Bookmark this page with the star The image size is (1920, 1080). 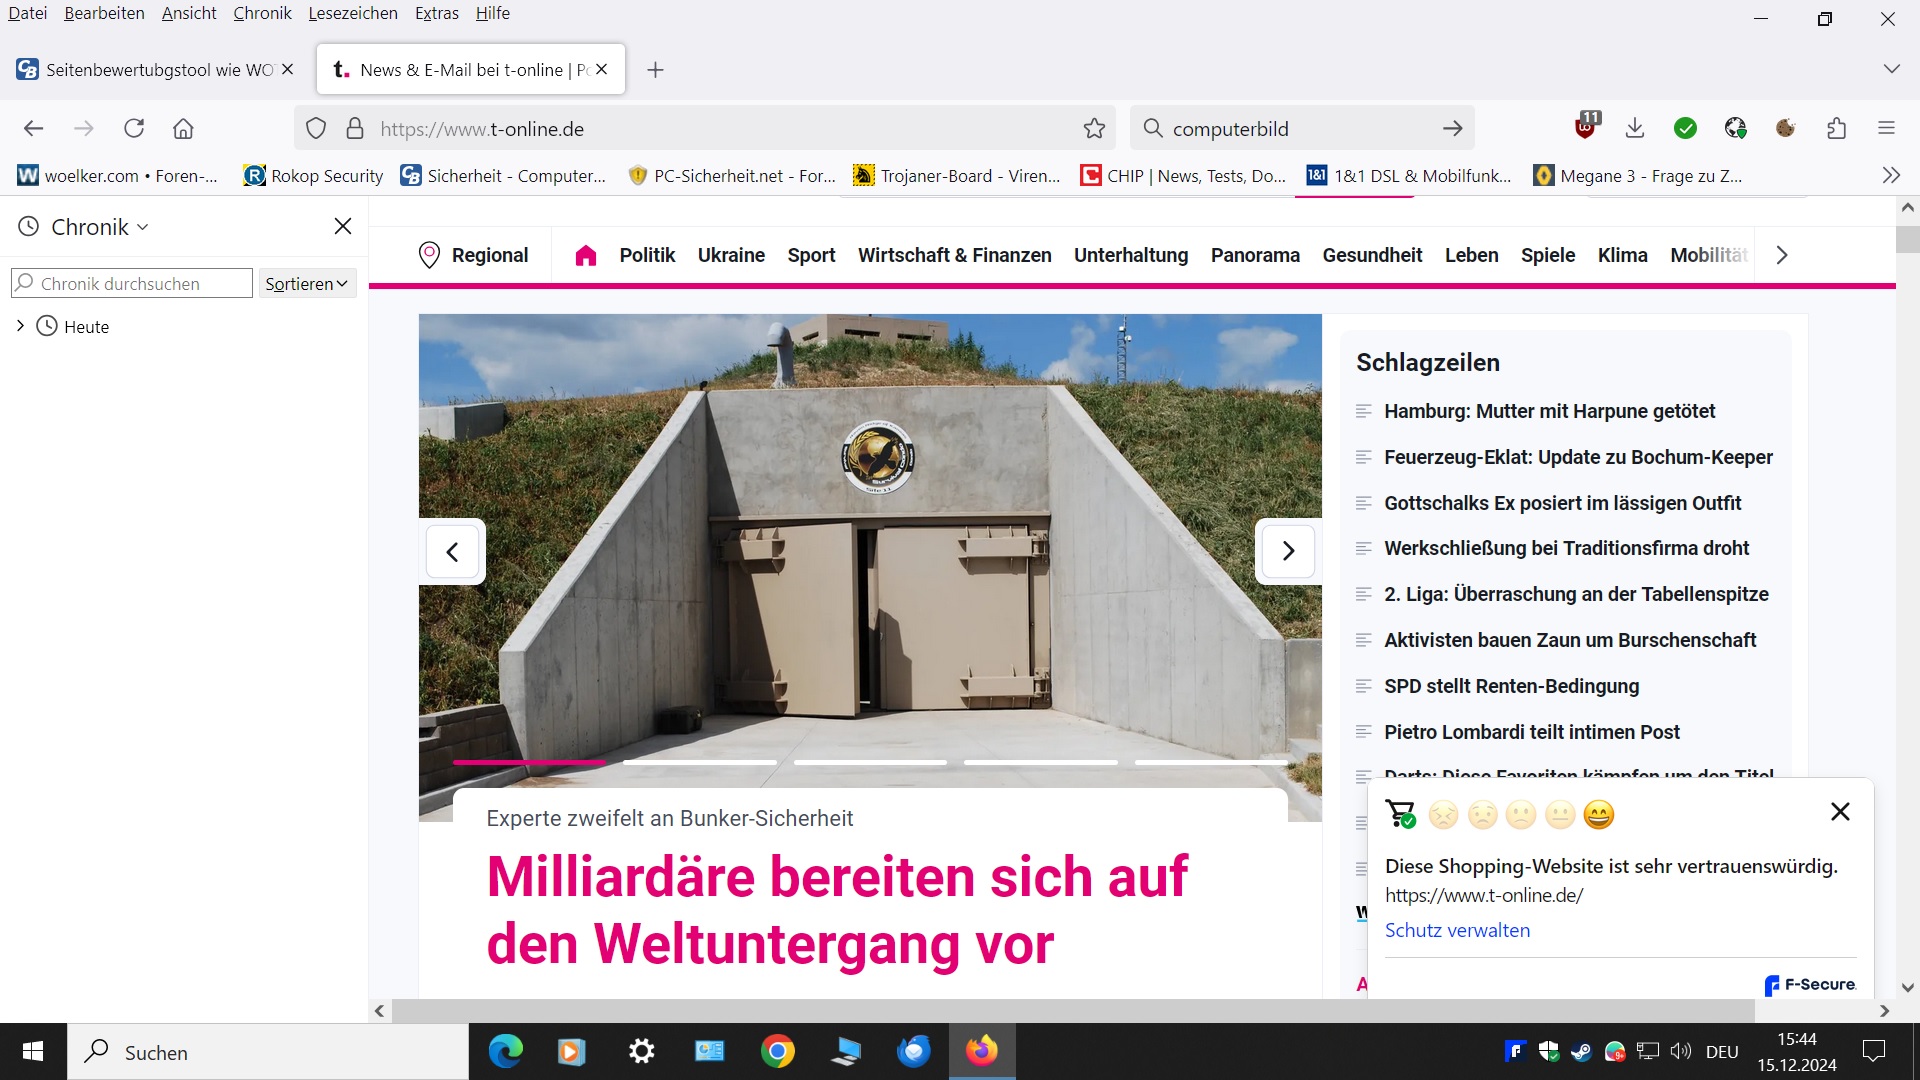(1094, 128)
